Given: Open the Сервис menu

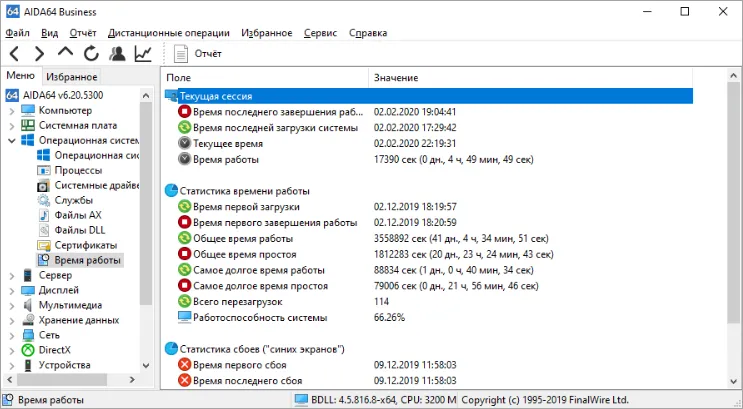Looking at the screenshot, I should [320, 33].
